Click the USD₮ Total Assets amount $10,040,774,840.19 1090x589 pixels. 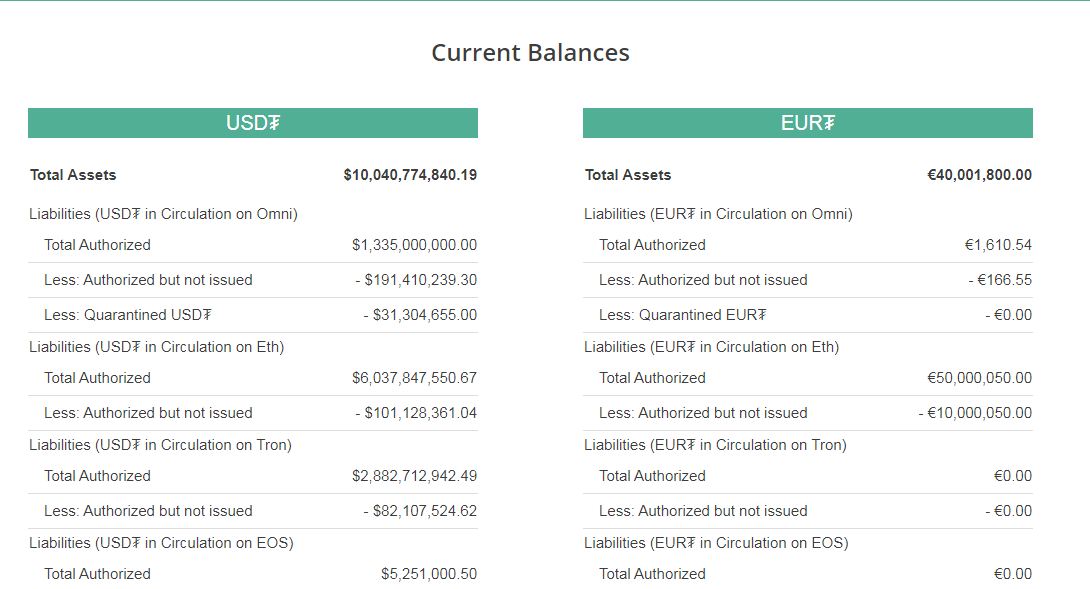point(410,175)
